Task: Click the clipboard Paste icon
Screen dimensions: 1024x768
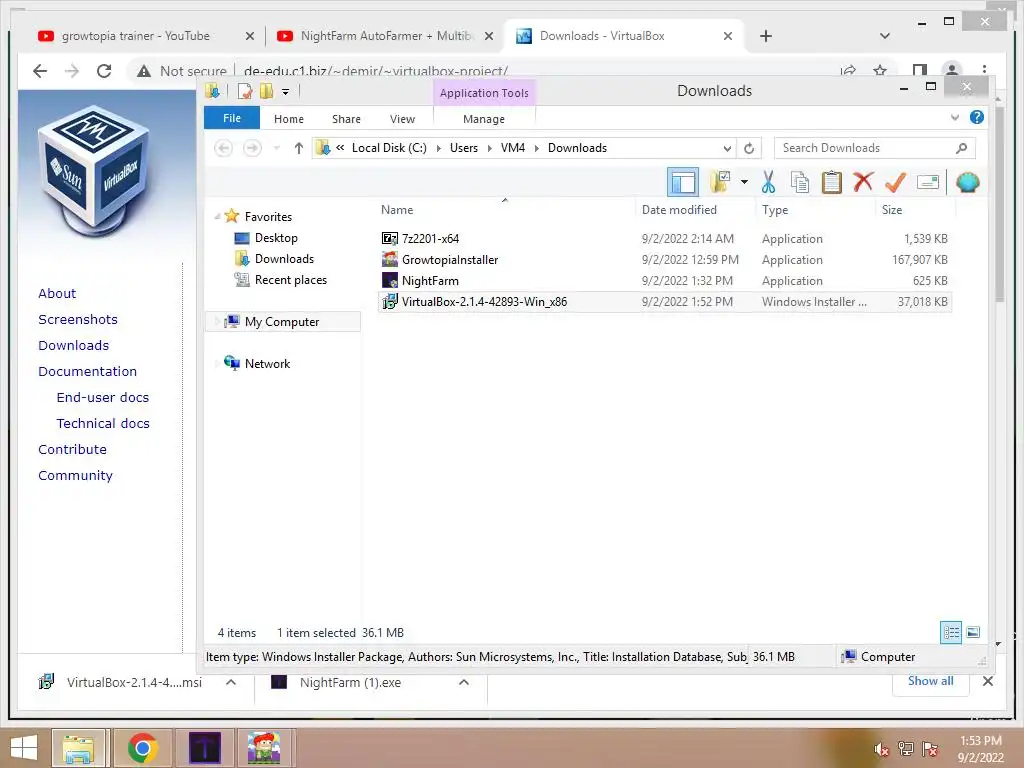Action: coord(831,182)
